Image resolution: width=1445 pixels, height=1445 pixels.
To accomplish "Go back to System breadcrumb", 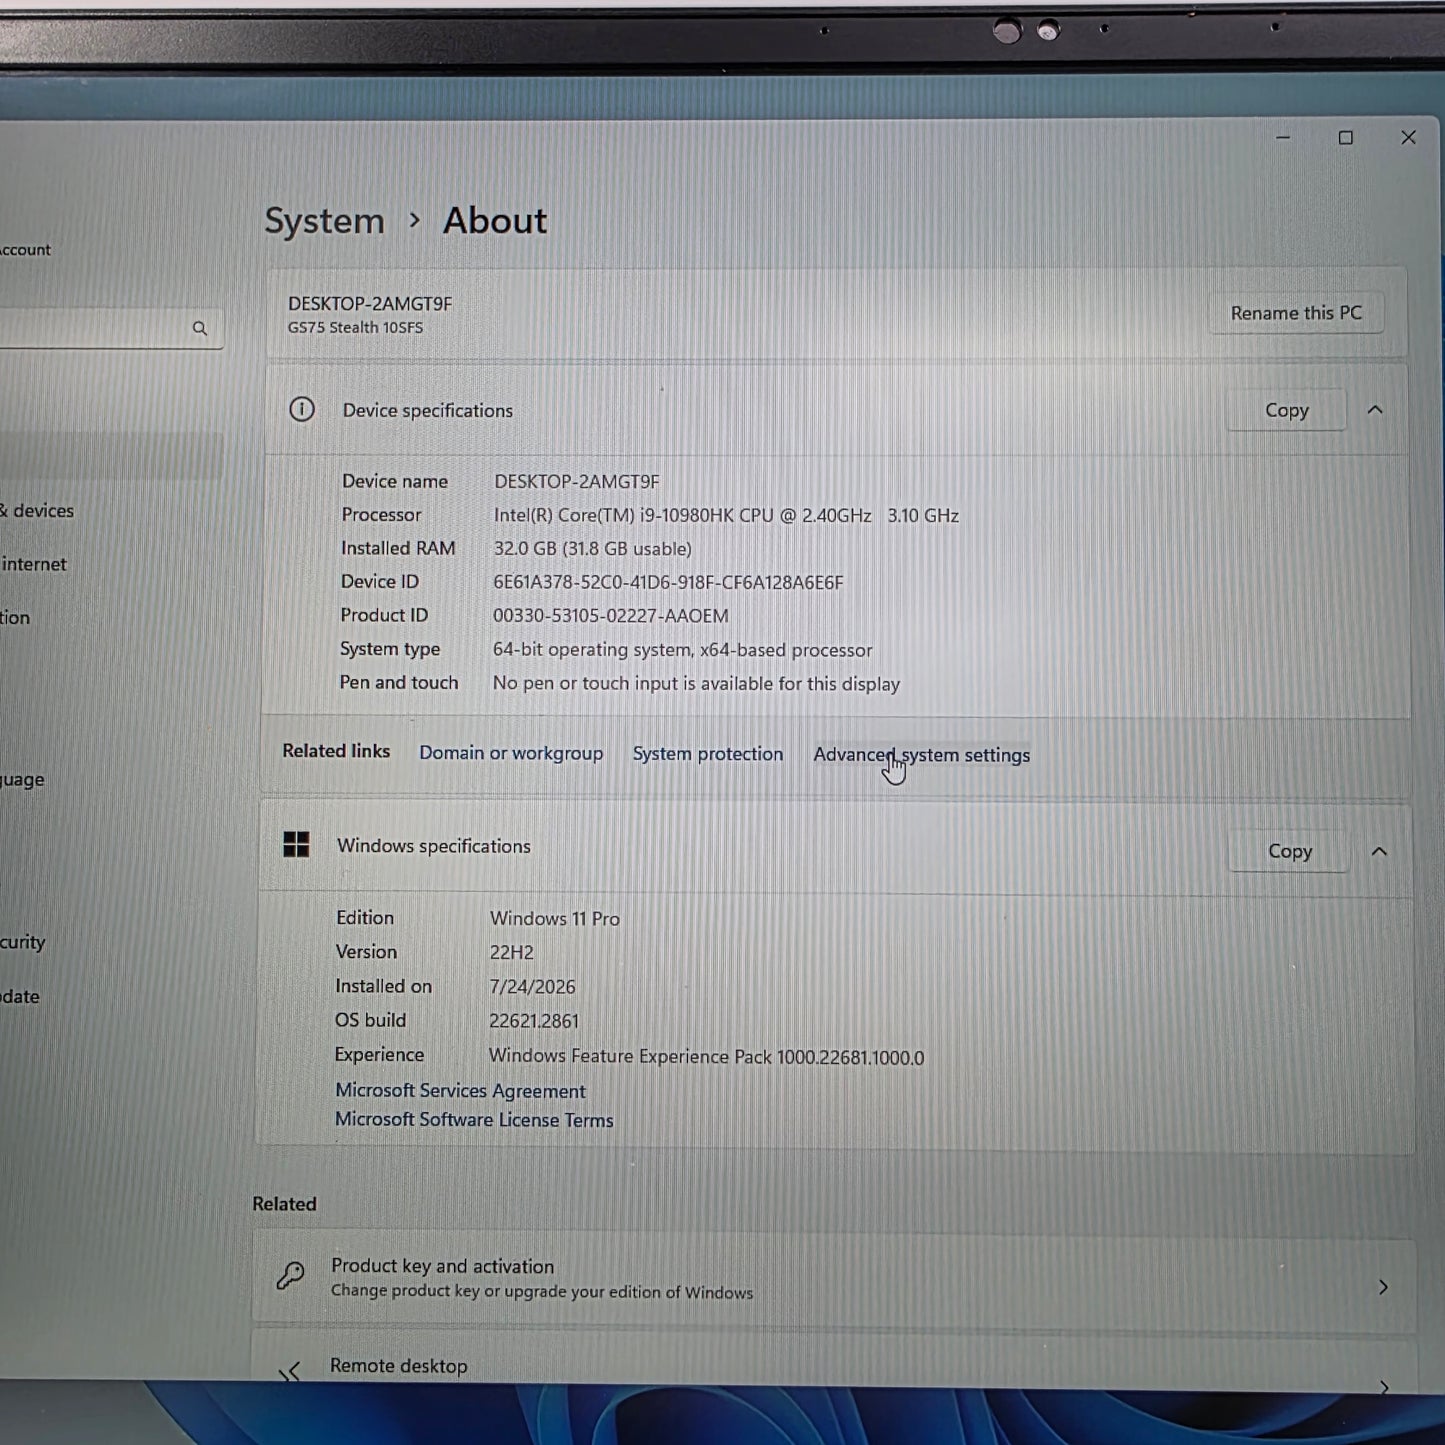I will click(324, 221).
